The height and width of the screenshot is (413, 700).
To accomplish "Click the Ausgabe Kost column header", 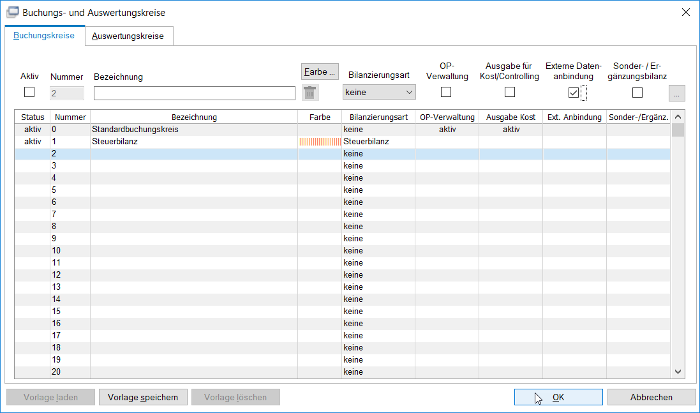I will (511, 117).
